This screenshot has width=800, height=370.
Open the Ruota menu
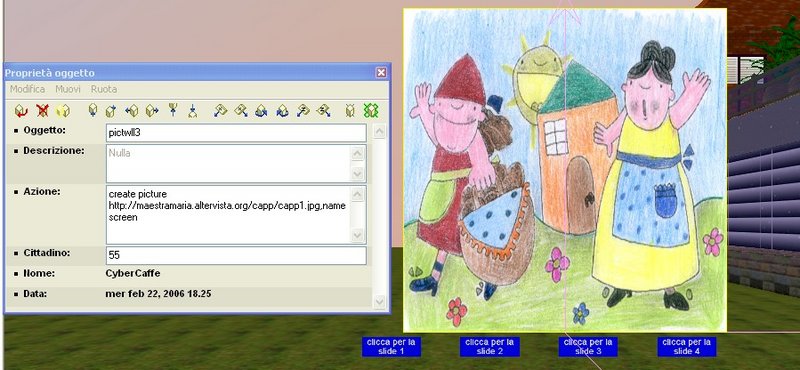[x=104, y=89]
